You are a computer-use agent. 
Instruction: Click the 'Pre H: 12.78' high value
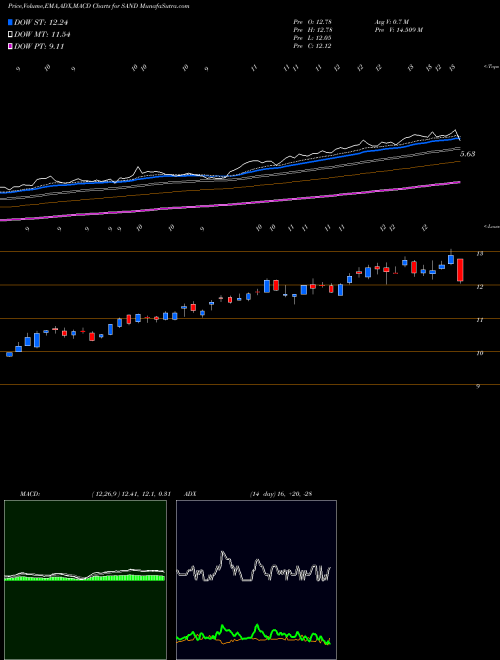[x=312, y=30]
